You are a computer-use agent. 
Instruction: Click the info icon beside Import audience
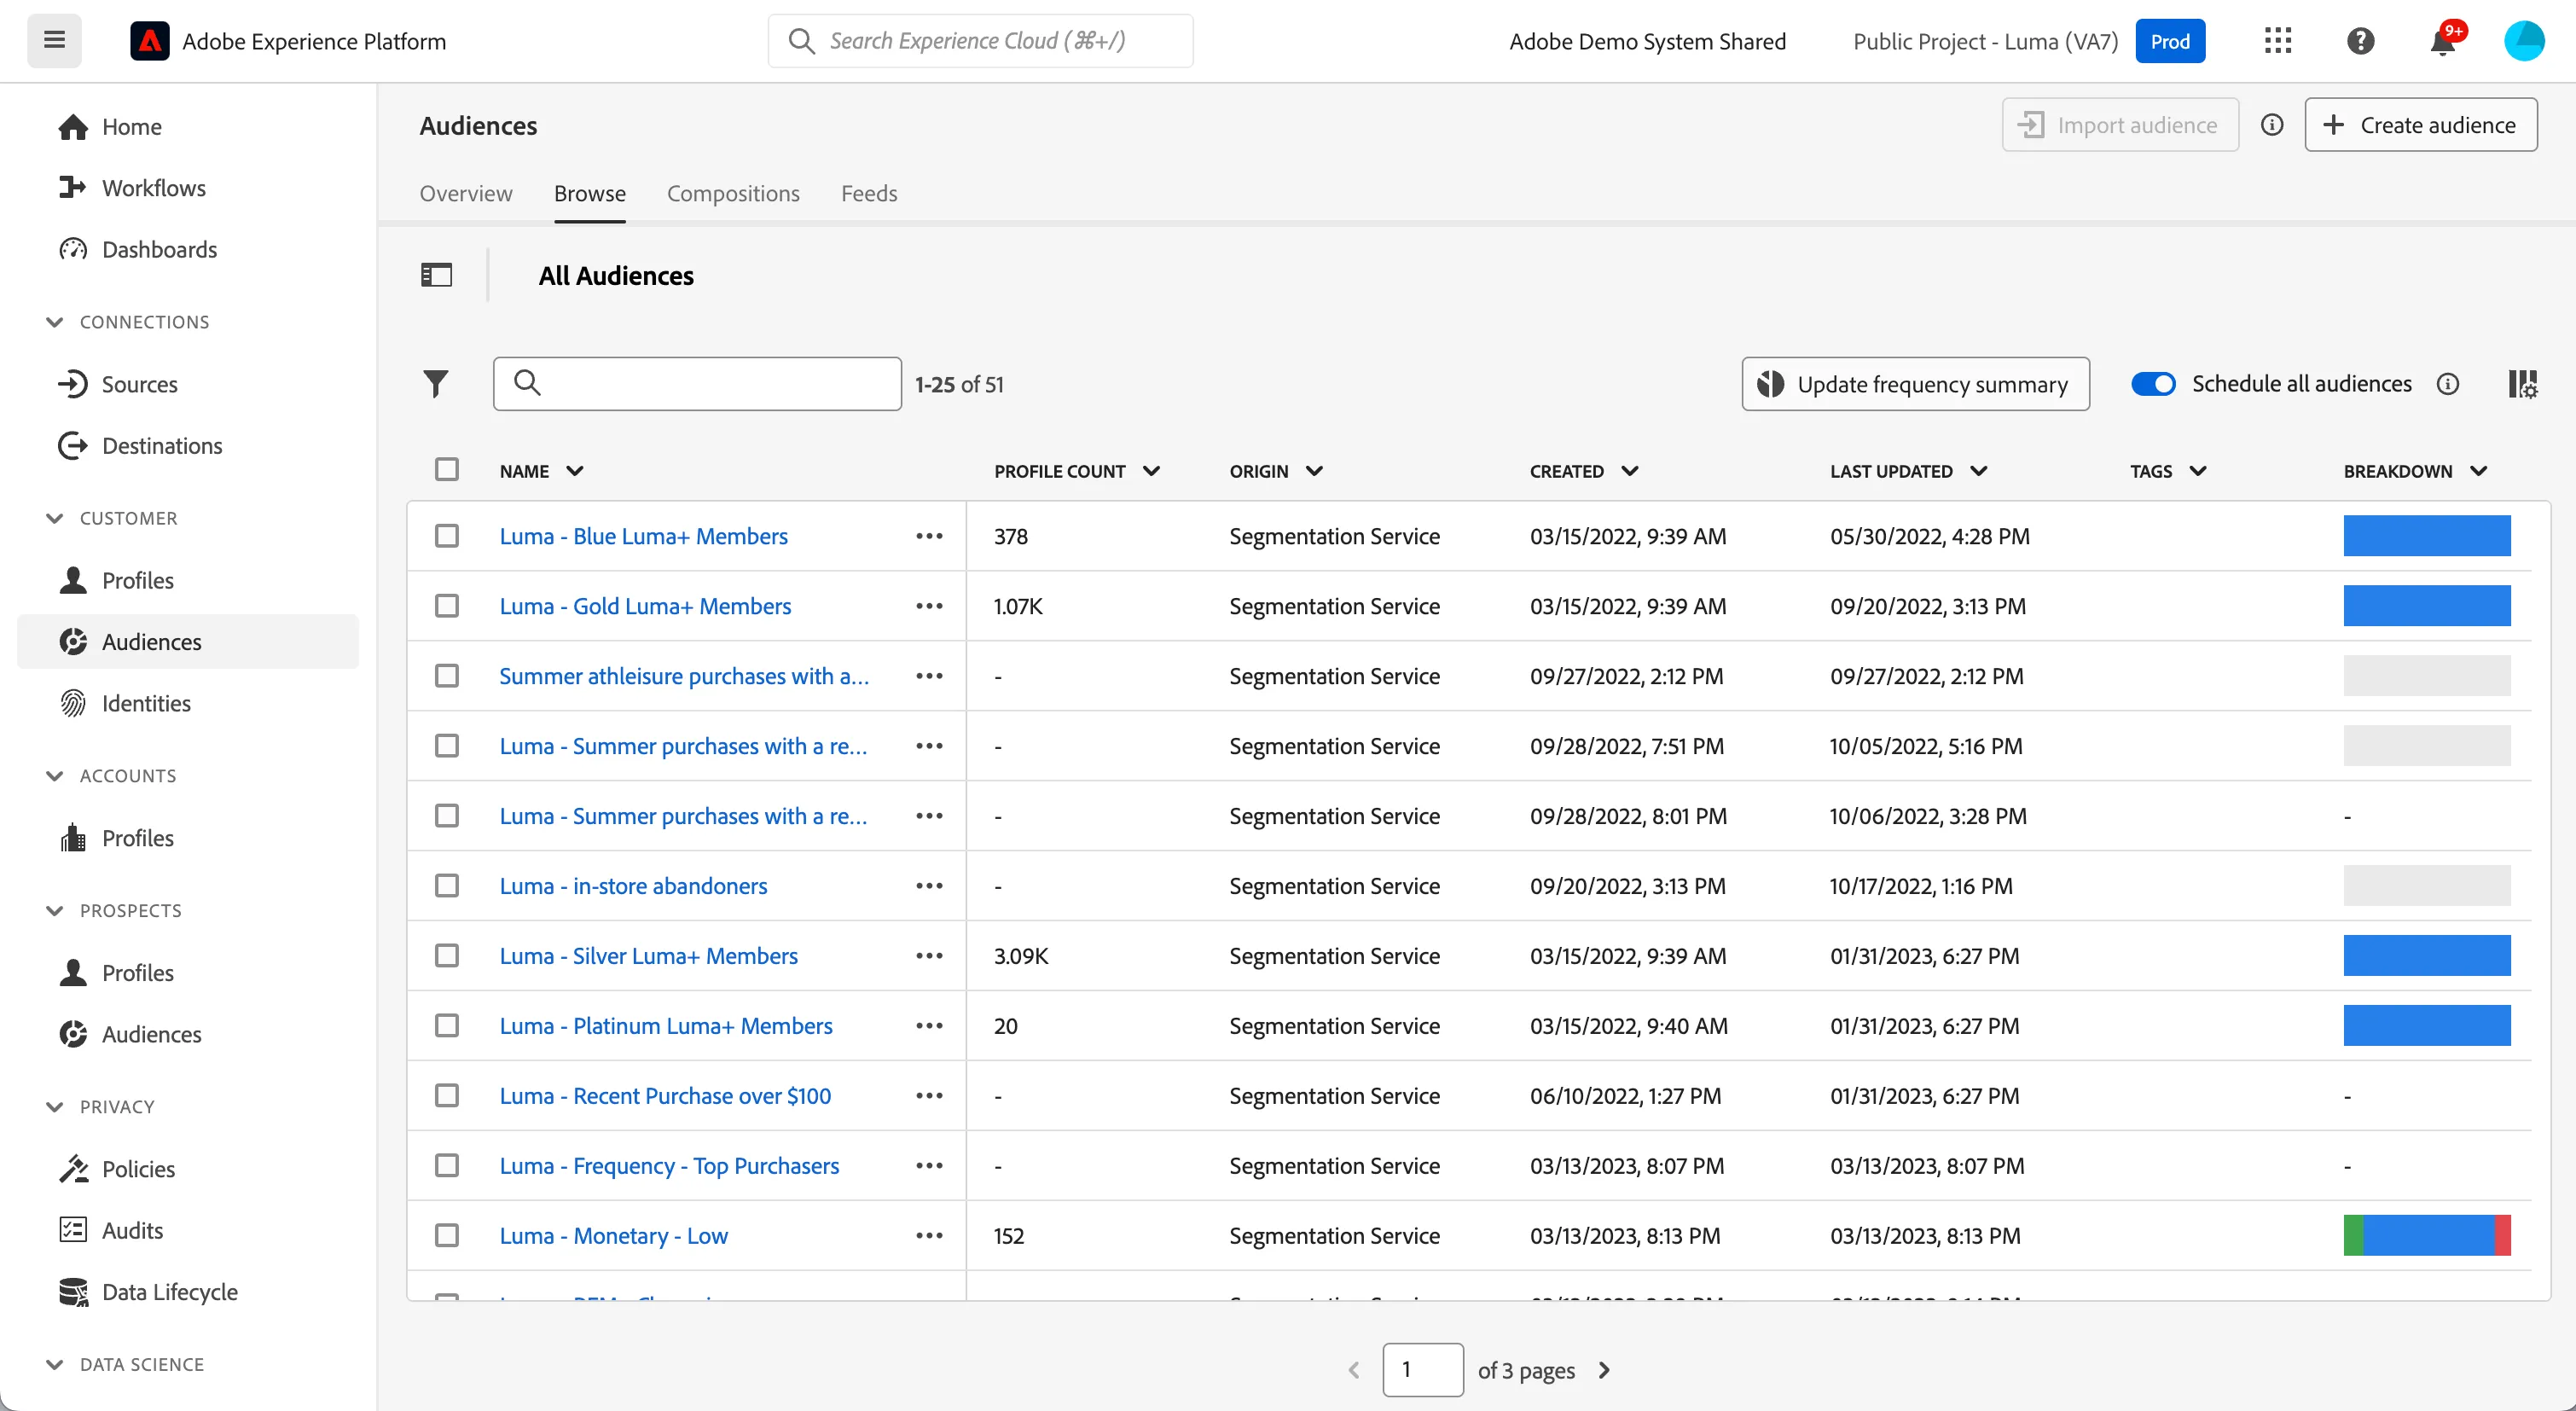point(2272,125)
